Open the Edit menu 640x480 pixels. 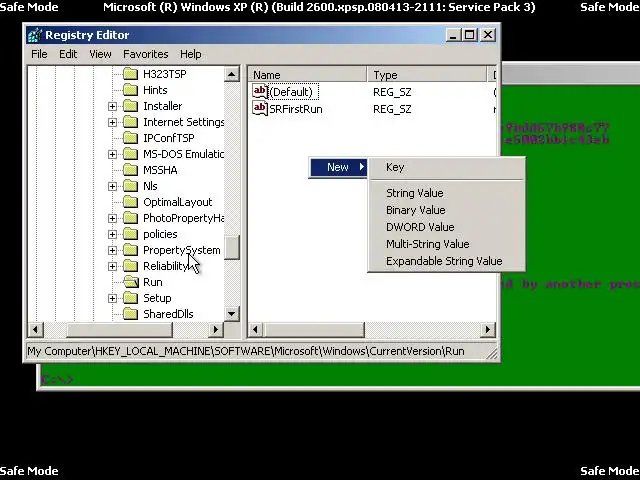(68, 54)
